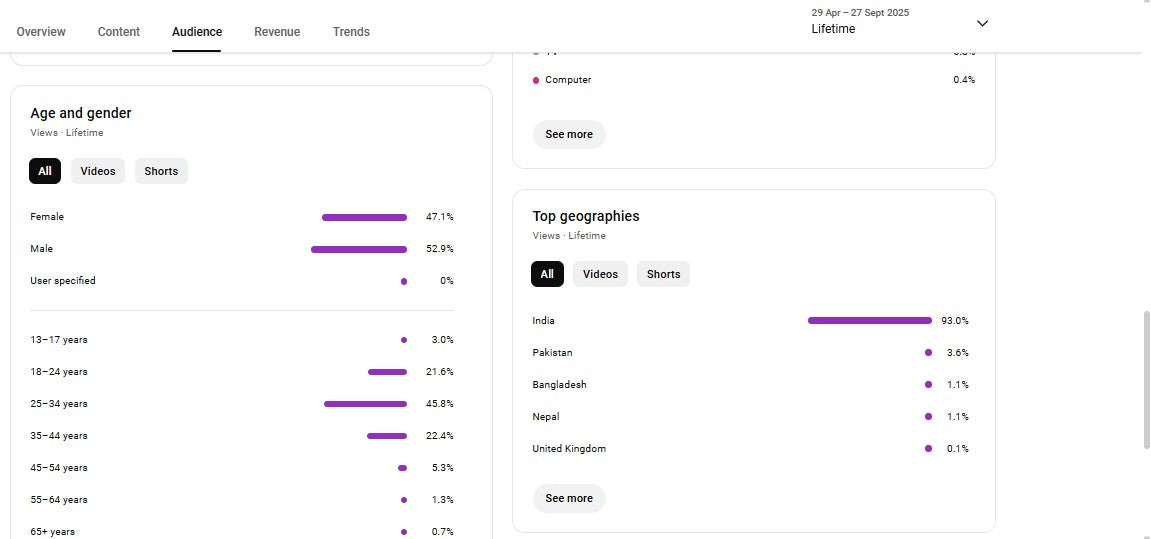1151x539 pixels.
Task: Click See more below Computer row
Action: [569, 134]
